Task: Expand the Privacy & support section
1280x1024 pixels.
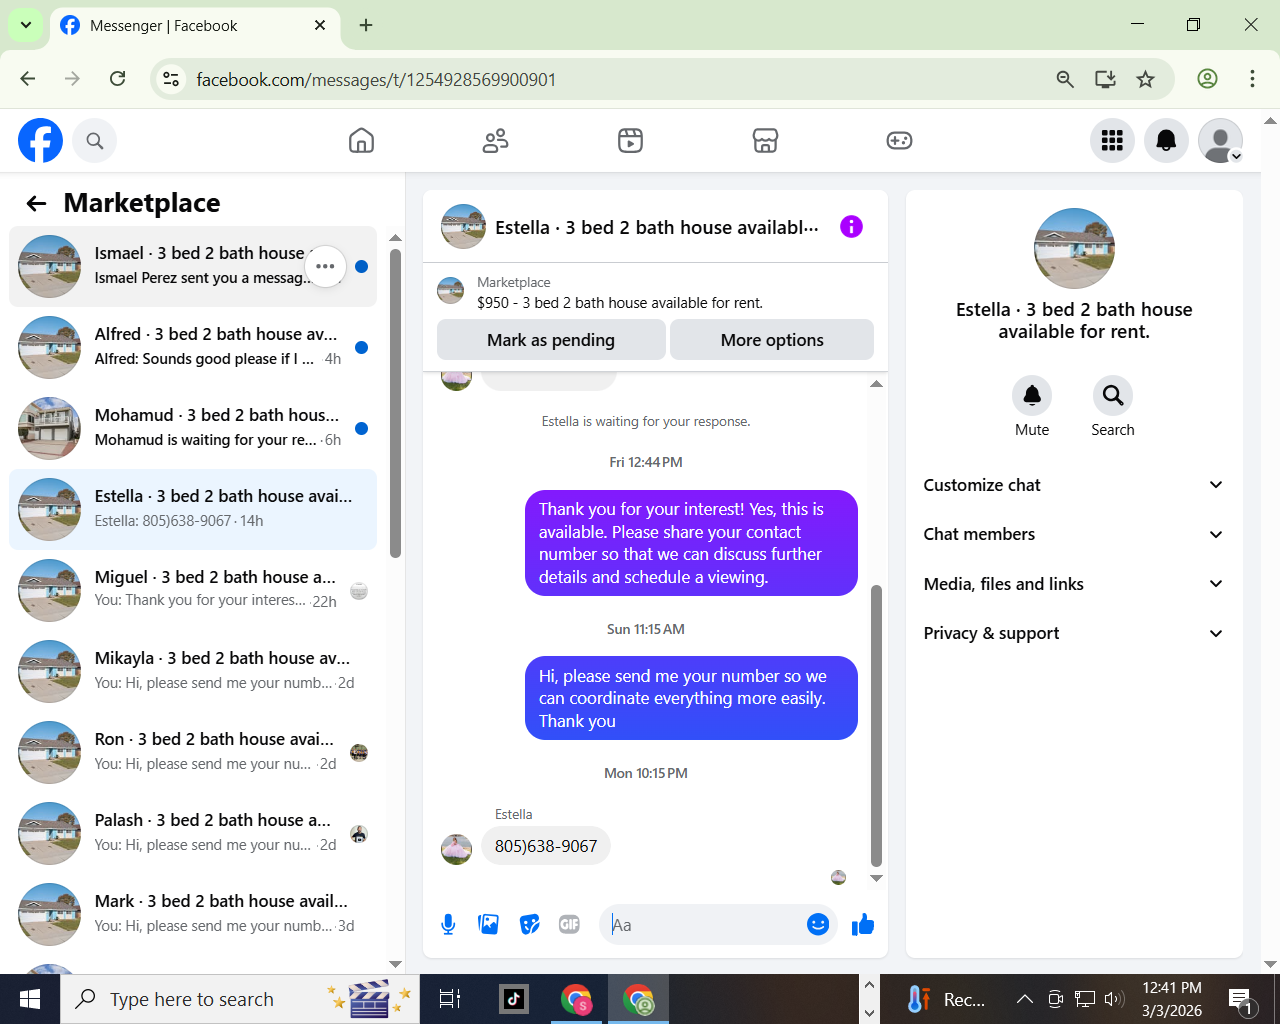Action: [x=1074, y=633]
